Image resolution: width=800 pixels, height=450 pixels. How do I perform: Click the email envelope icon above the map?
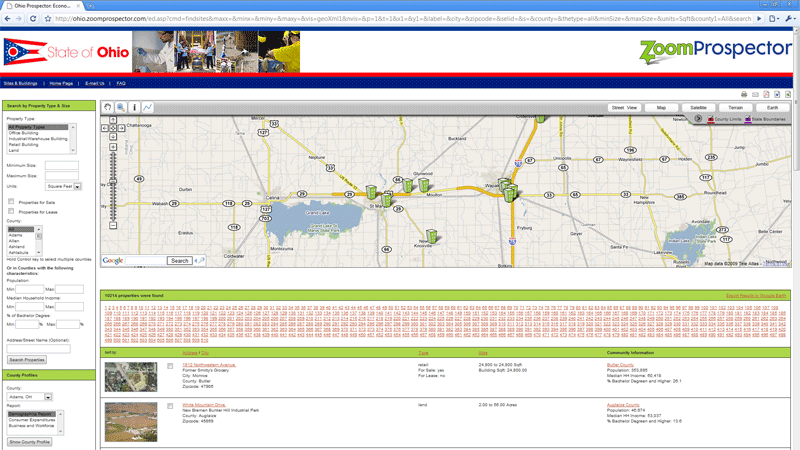point(755,94)
